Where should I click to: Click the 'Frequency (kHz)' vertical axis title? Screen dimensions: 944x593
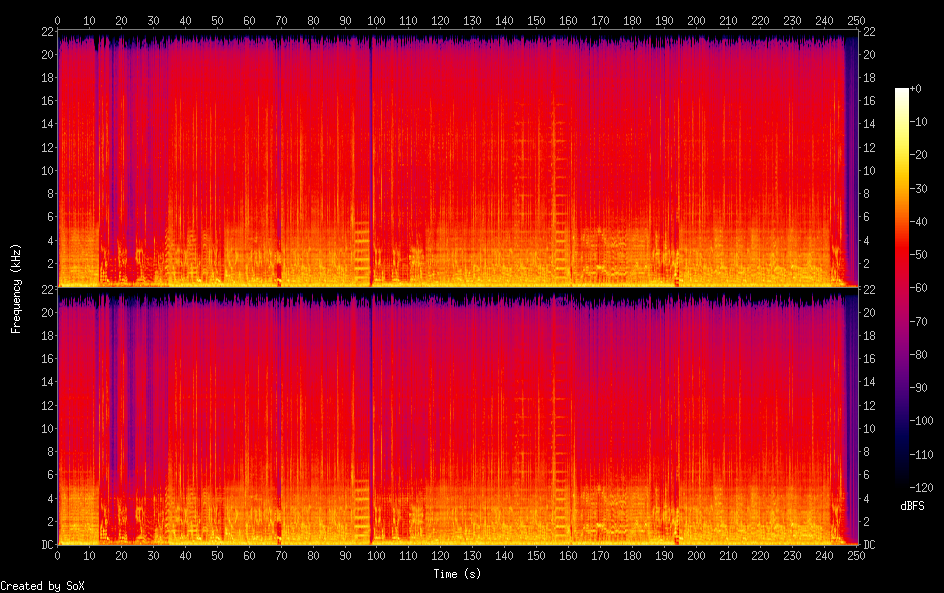(16, 288)
